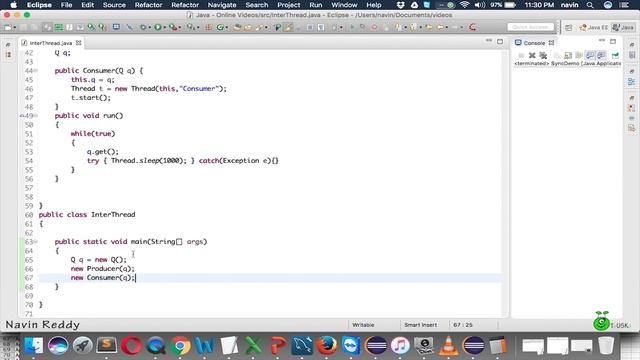The image size is (640, 360).
Task: Click the Run Last Tool icon with red toolbox
Action: pos(173,27)
